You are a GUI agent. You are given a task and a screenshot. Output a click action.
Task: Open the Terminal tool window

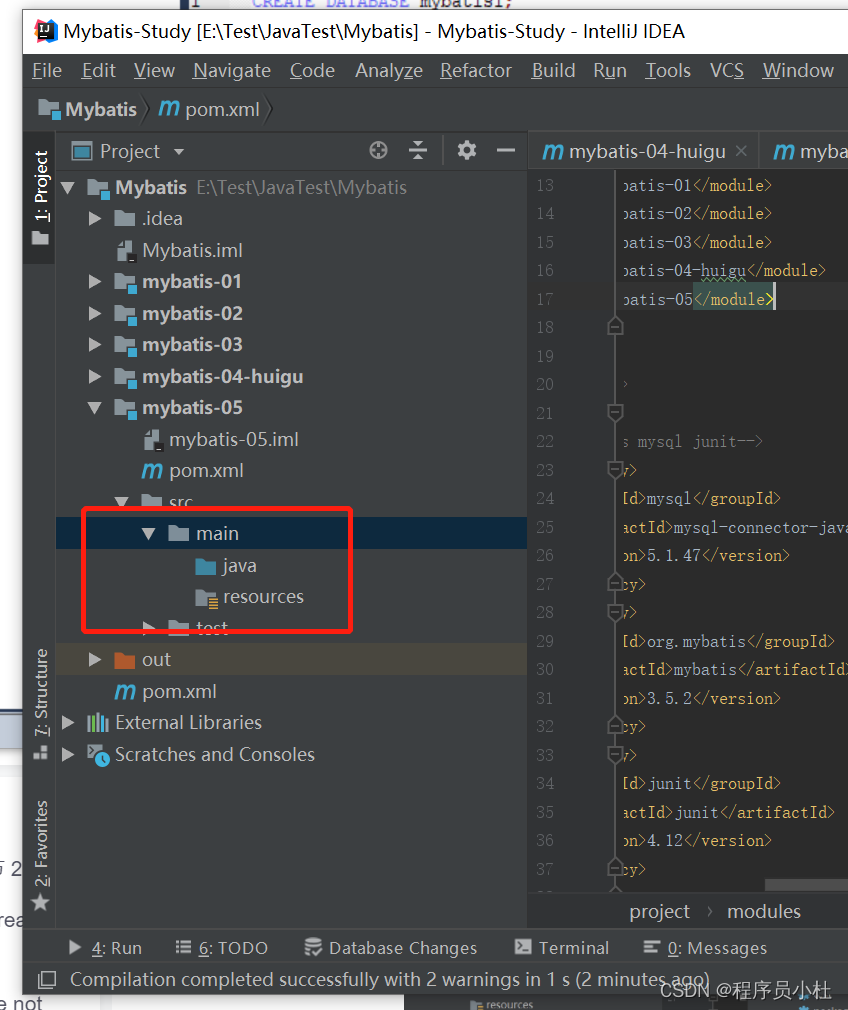pos(562,948)
